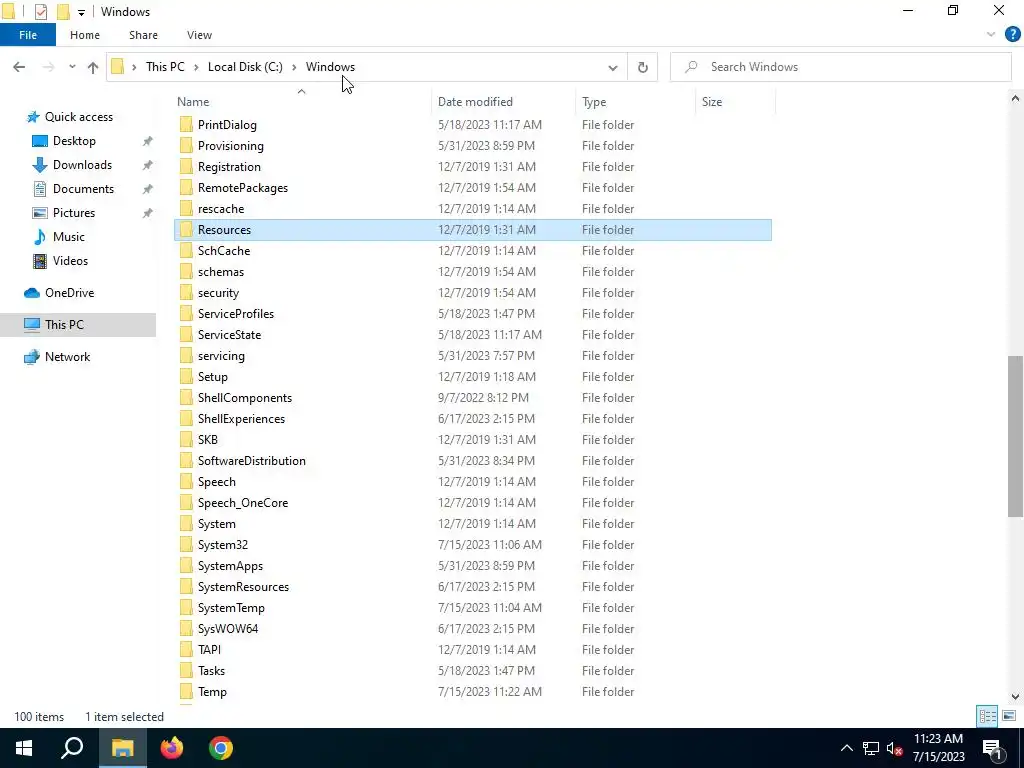Switch to the Home ribbon tab

tap(85, 35)
